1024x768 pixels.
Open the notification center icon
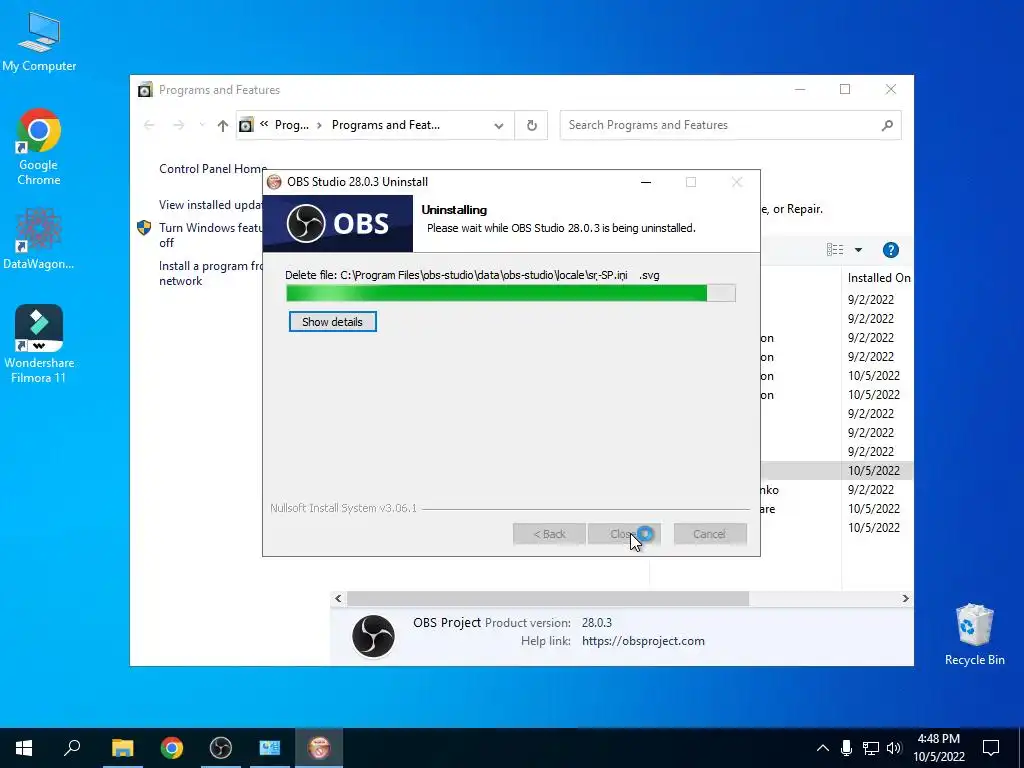click(x=991, y=748)
